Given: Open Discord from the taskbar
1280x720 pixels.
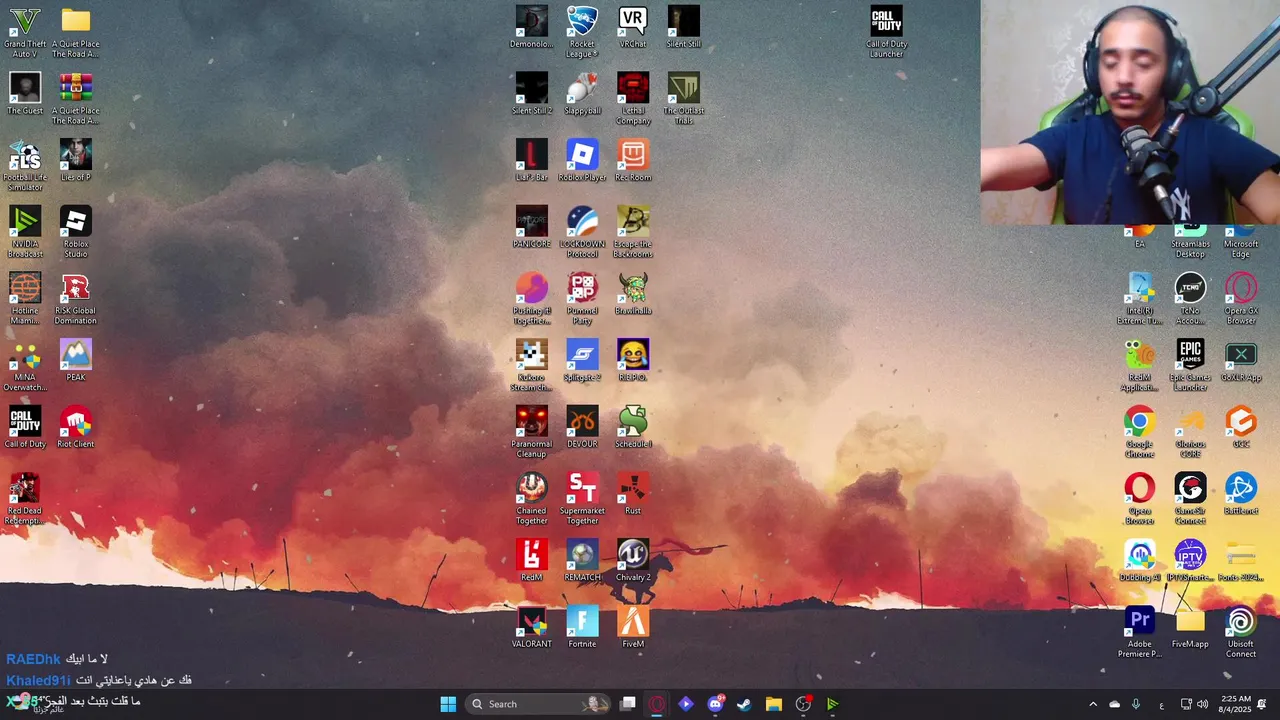Looking at the screenshot, I should click(715, 704).
